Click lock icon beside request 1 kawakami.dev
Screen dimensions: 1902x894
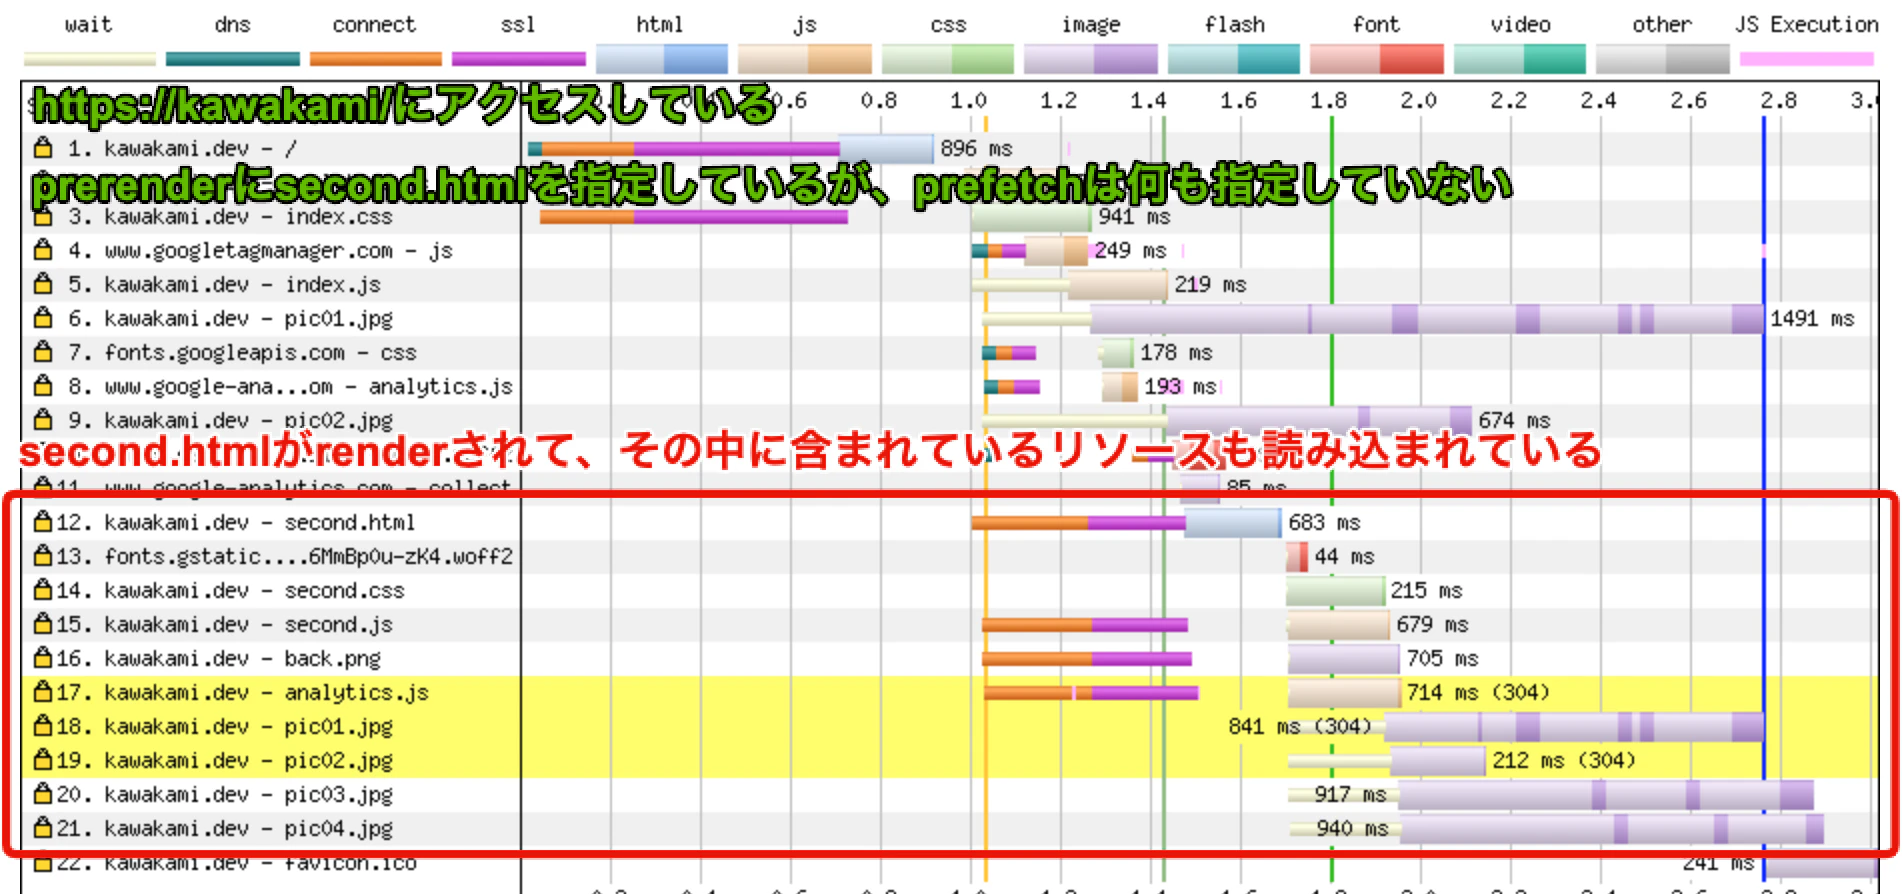pos(43,148)
